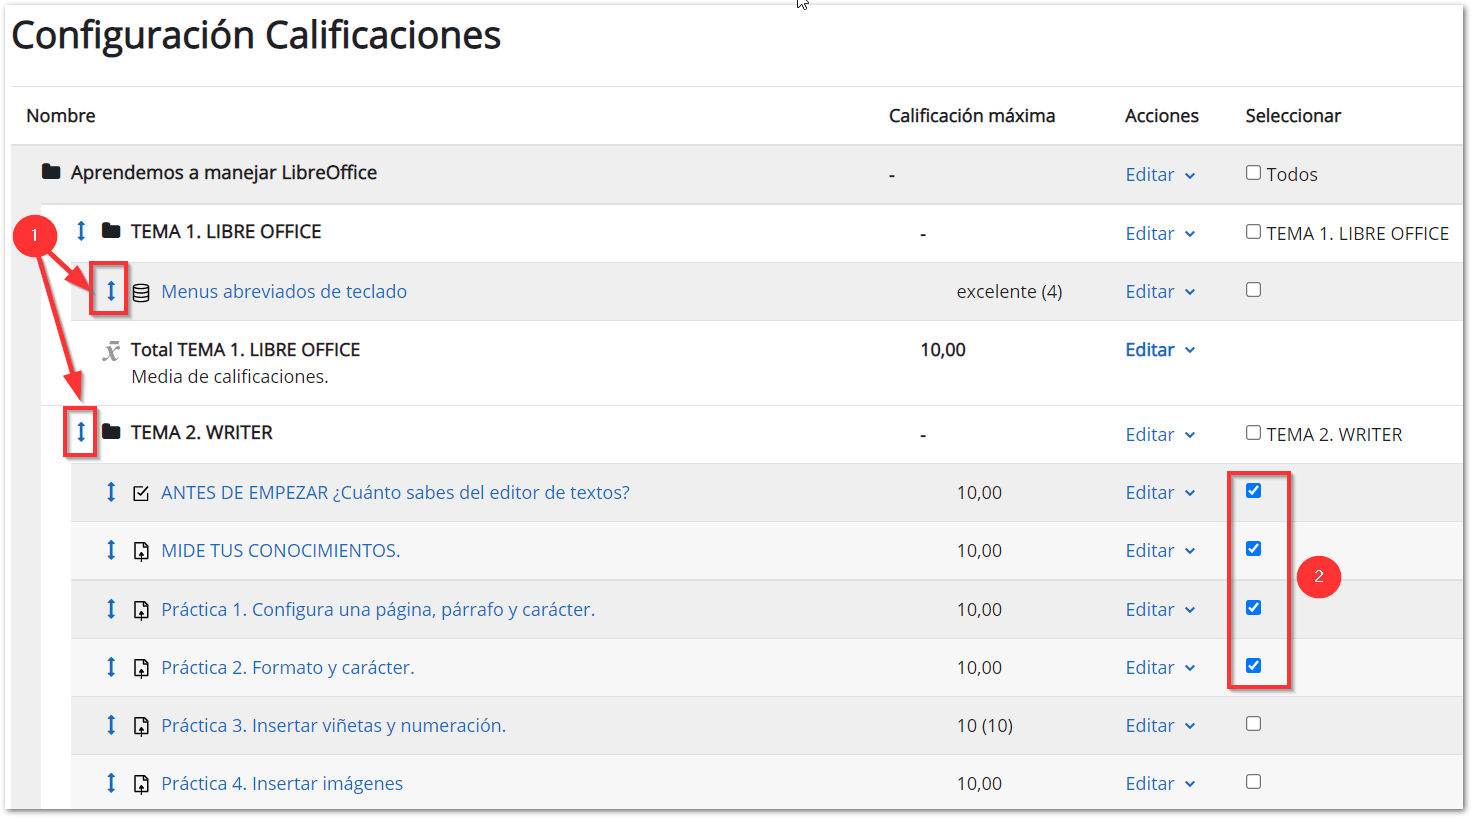Click quiz icon beside ANTES DE EMPEZAR
This screenshot has width=1472, height=818.
141,493
